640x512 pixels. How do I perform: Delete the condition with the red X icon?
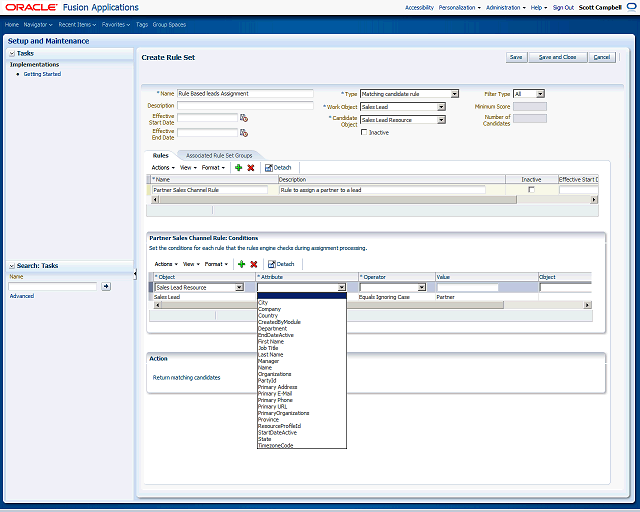click(x=253, y=264)
